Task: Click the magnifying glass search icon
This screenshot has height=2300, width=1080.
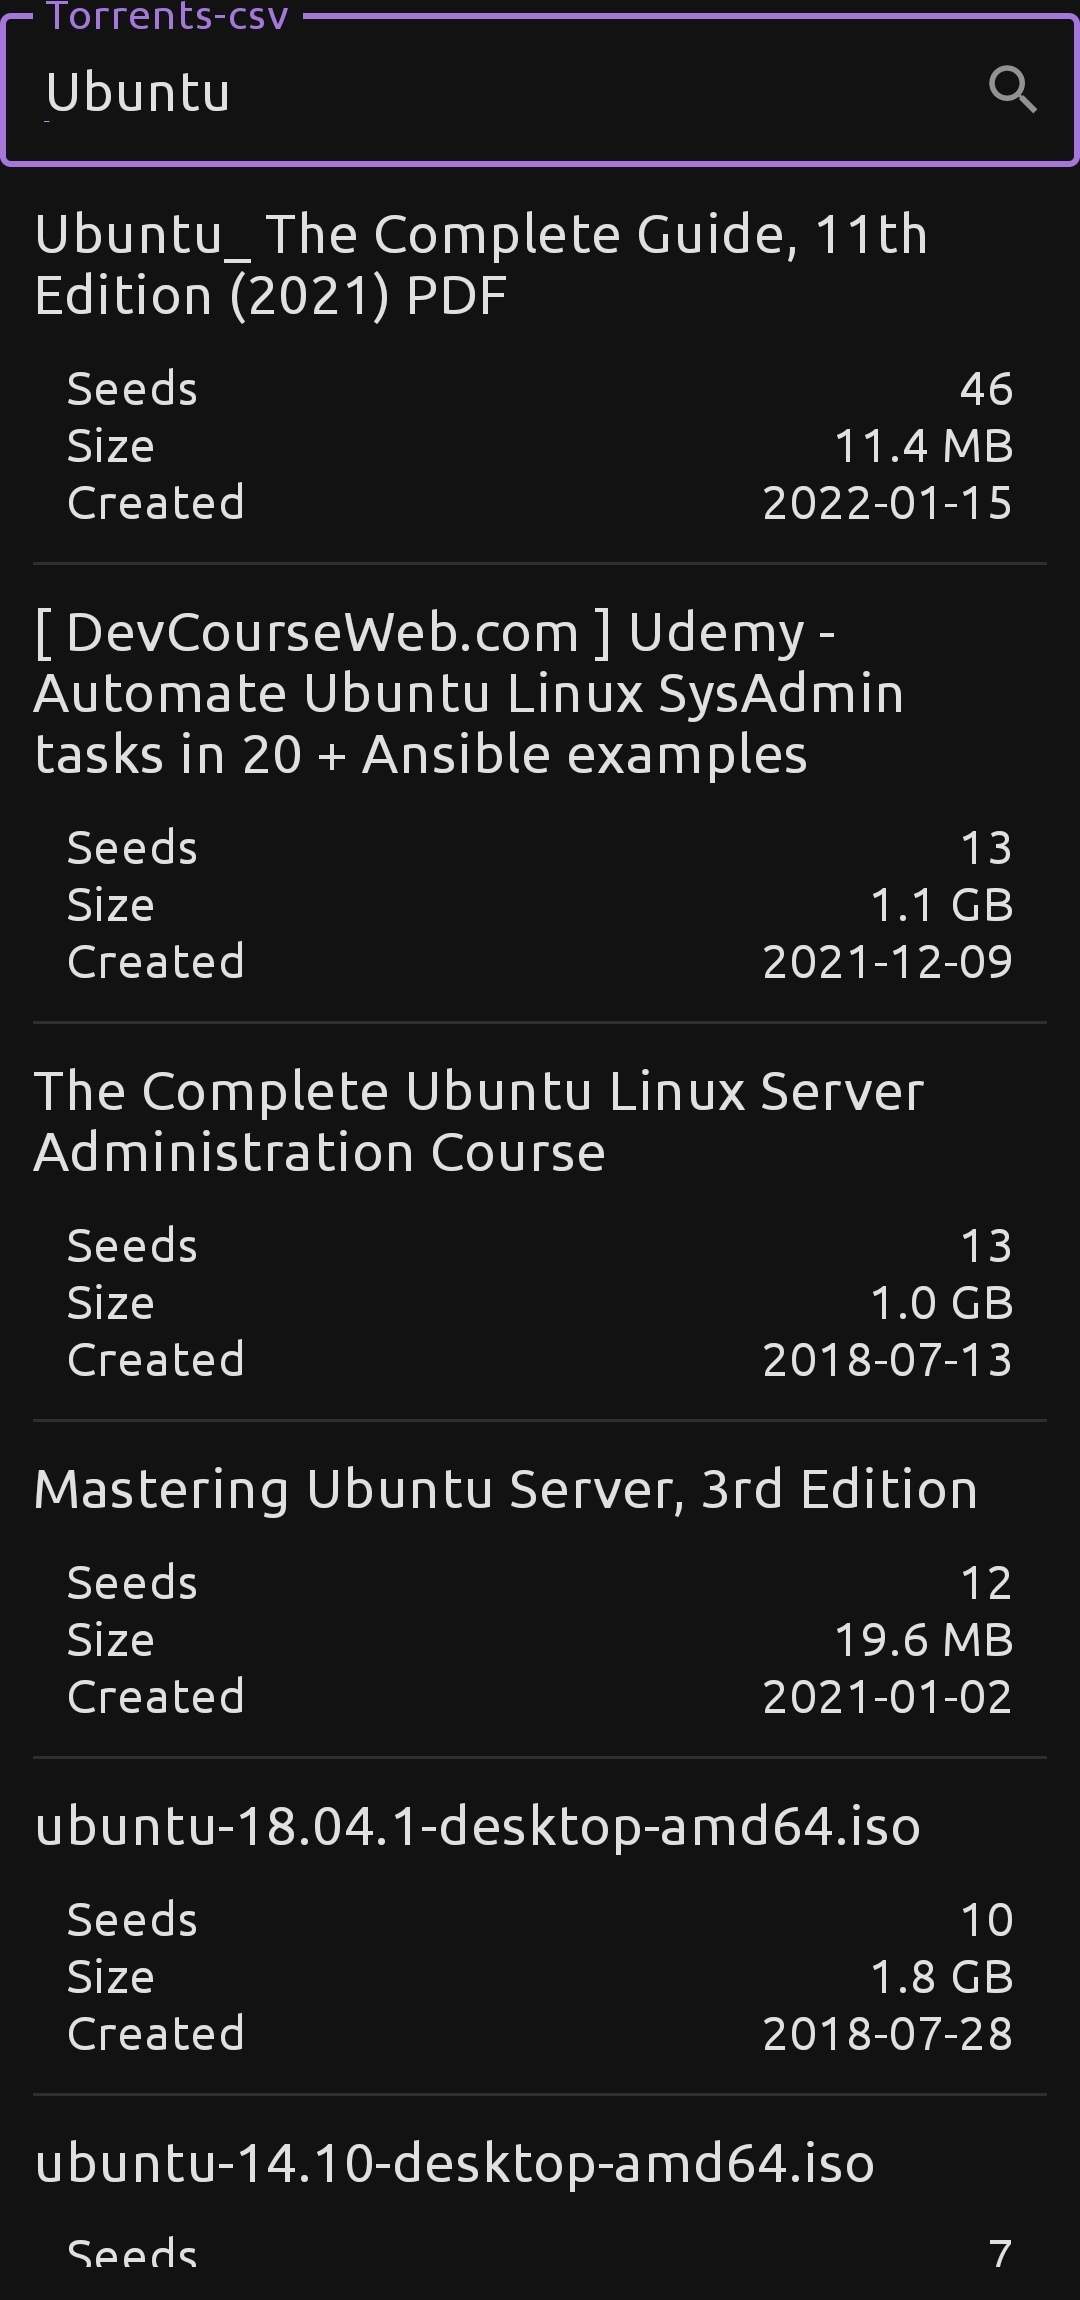Action: (x=1012, y=90)
